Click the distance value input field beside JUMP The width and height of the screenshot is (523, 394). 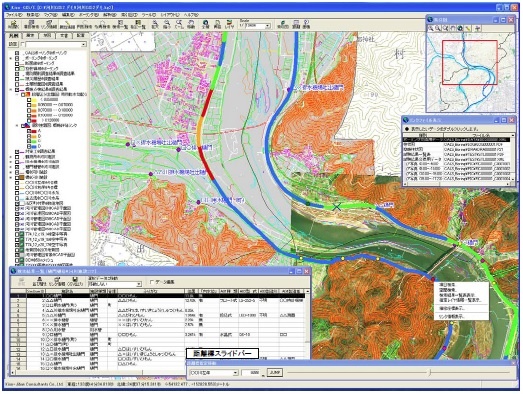tap(251, 373)
